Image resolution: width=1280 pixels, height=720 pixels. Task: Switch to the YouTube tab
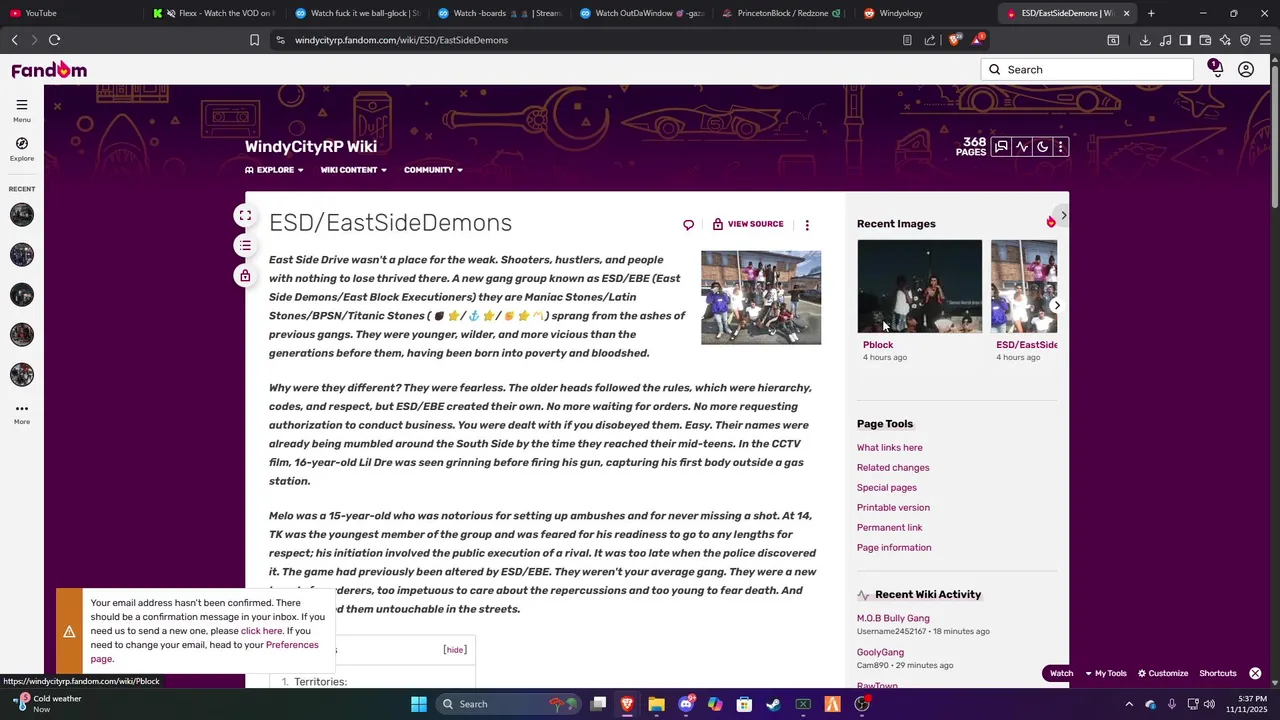[70, 13]
